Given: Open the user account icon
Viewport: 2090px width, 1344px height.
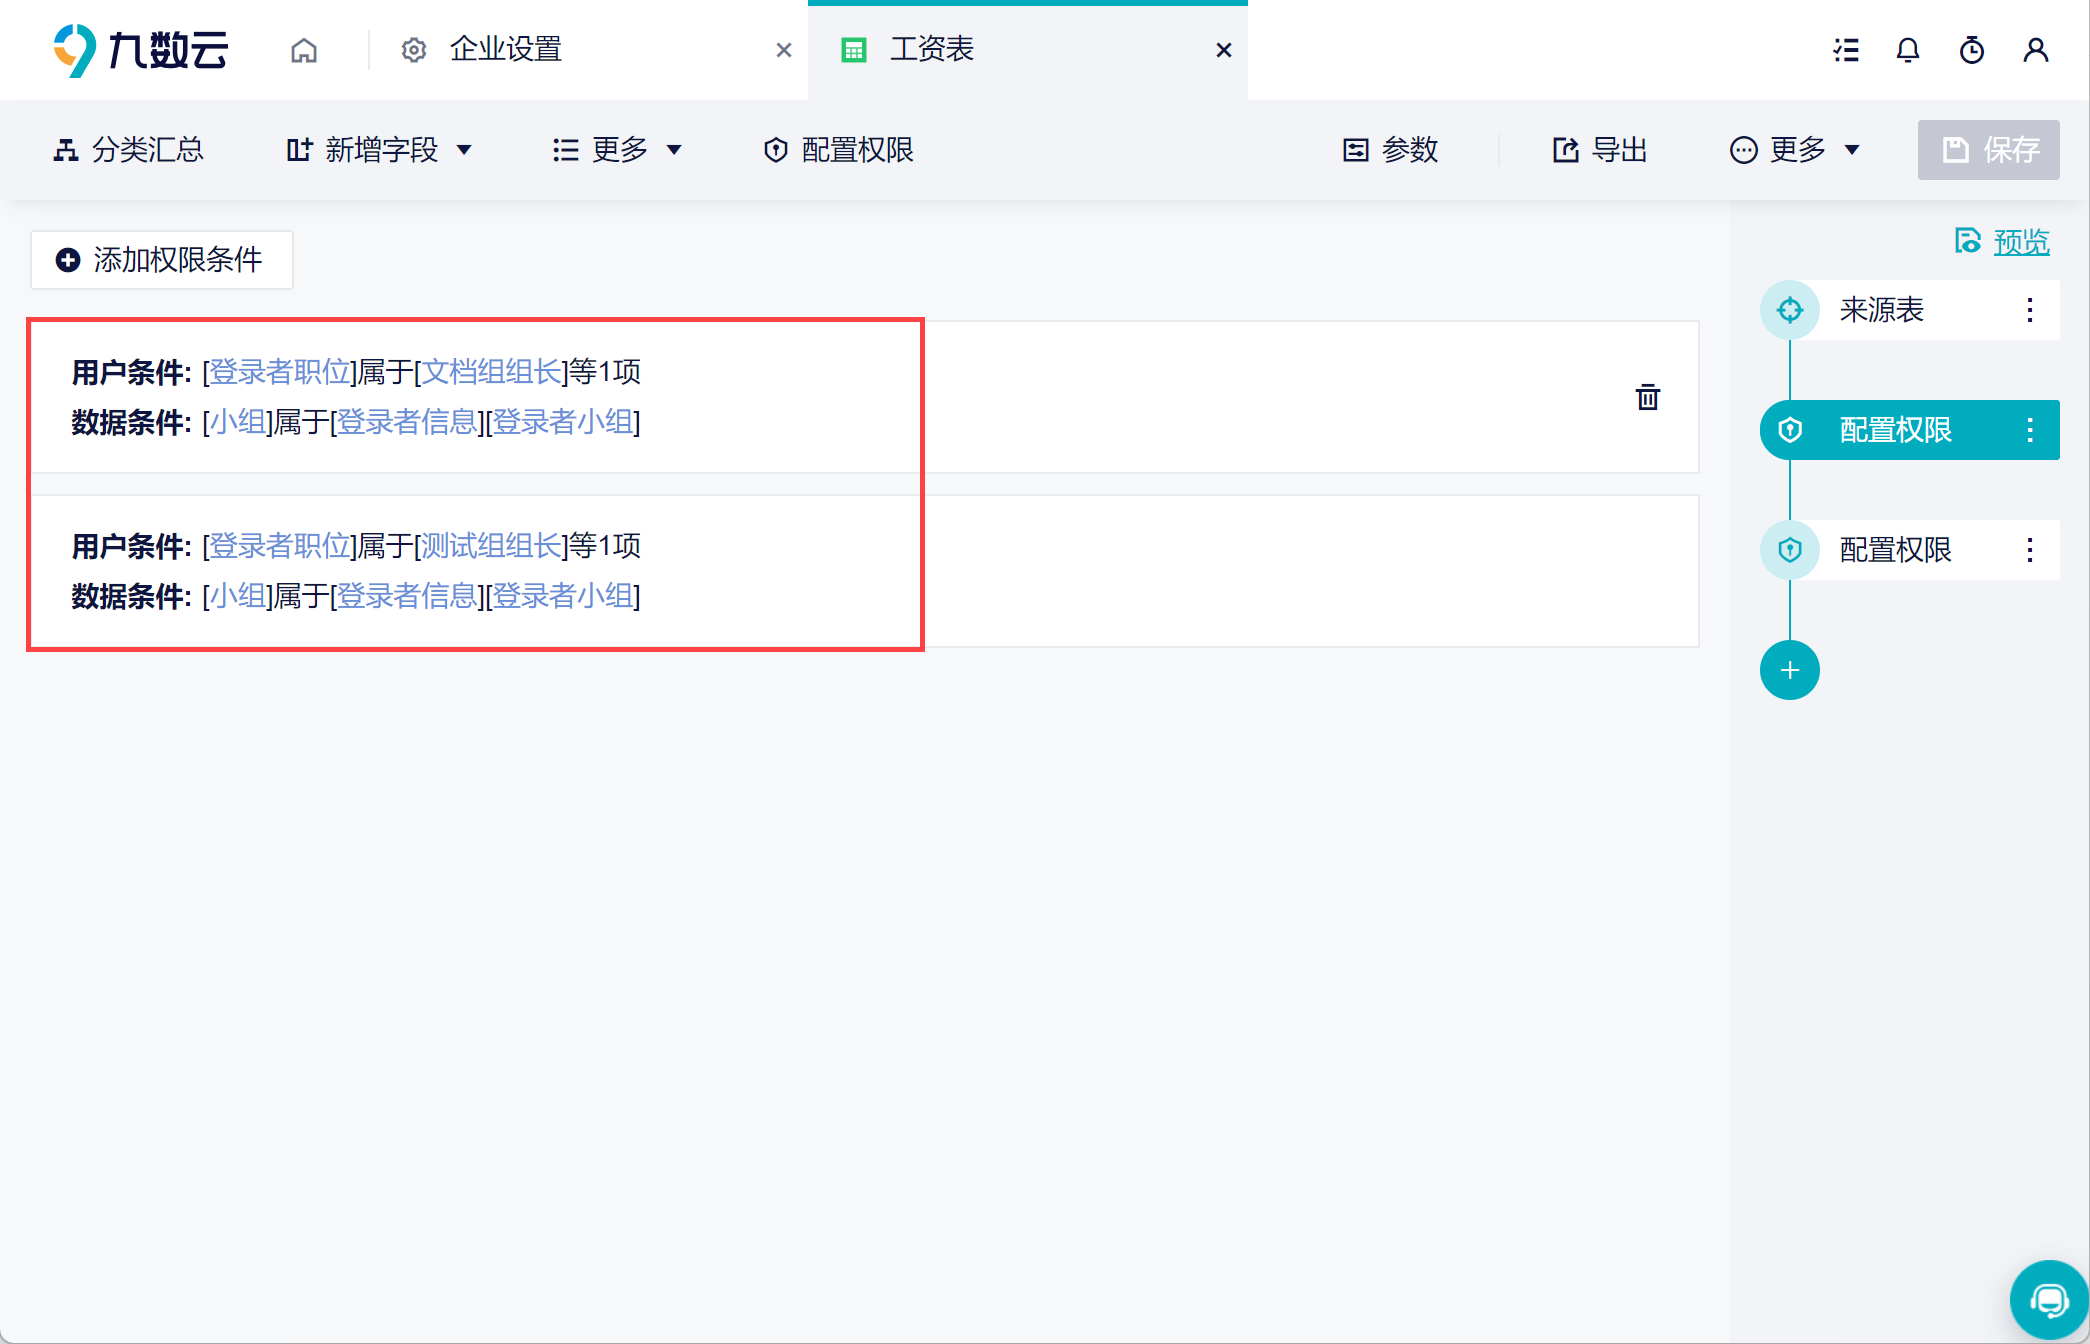Looking at the screenshot, I should (2035, 50).
